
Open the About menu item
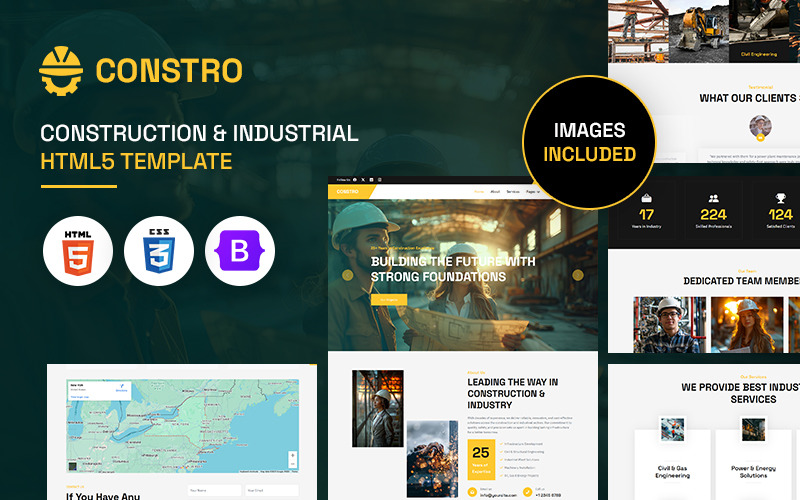coord(495,191)
